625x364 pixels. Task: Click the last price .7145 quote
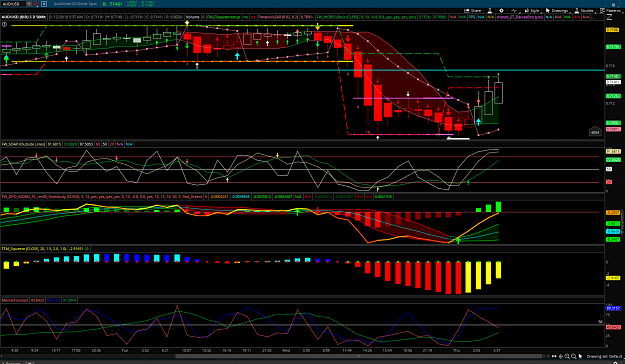tap(112, 4)
